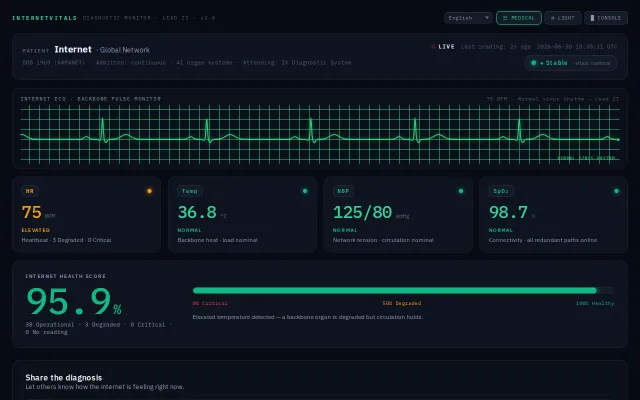Click the '100% Healthy' bar label
This screenshot has height=400, width=640.
pyautogui.click(x=595, y=303)
